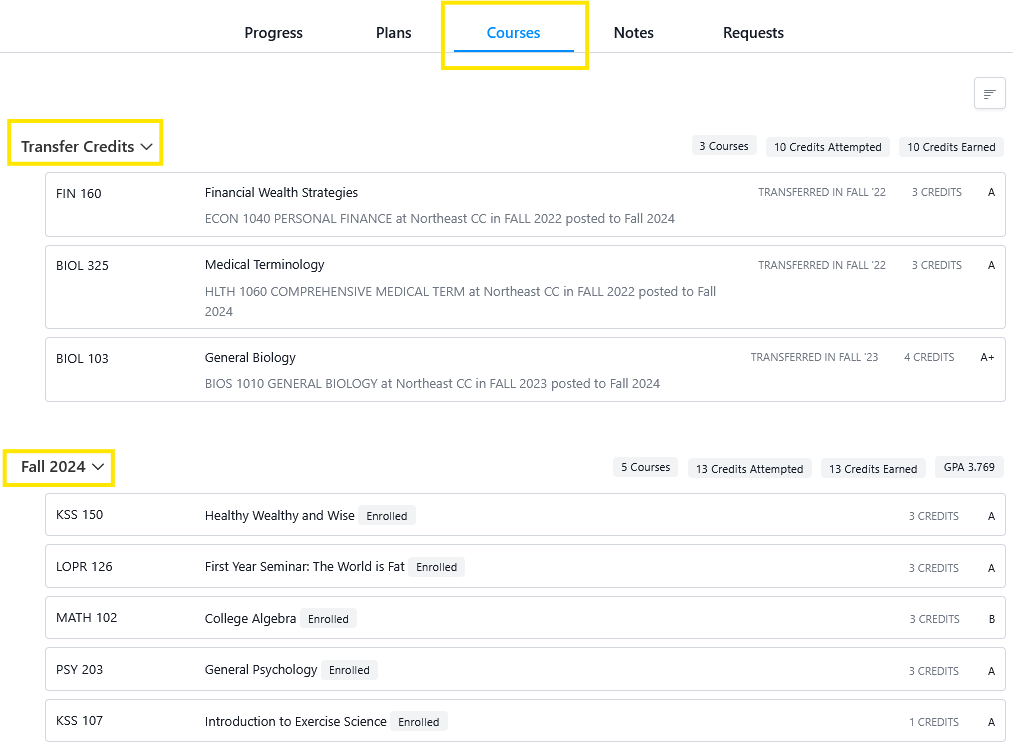
Task: Collapse the Transfer Credits section chevron
Action: click(147, 147)
